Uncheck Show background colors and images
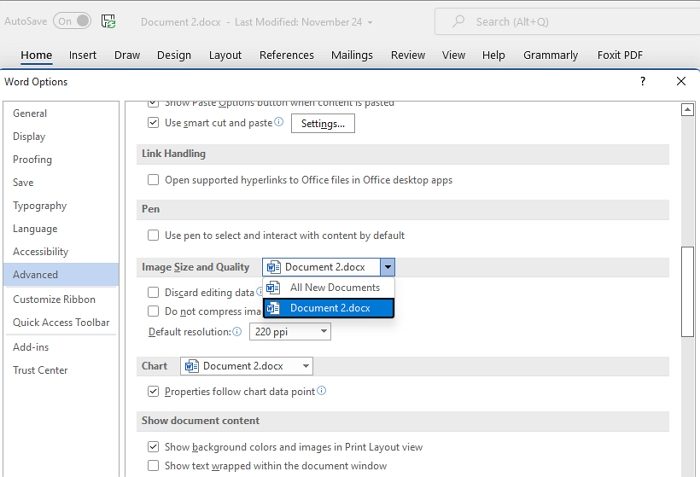This screenshot has width=700, height=477. click(x=153, y=447)
